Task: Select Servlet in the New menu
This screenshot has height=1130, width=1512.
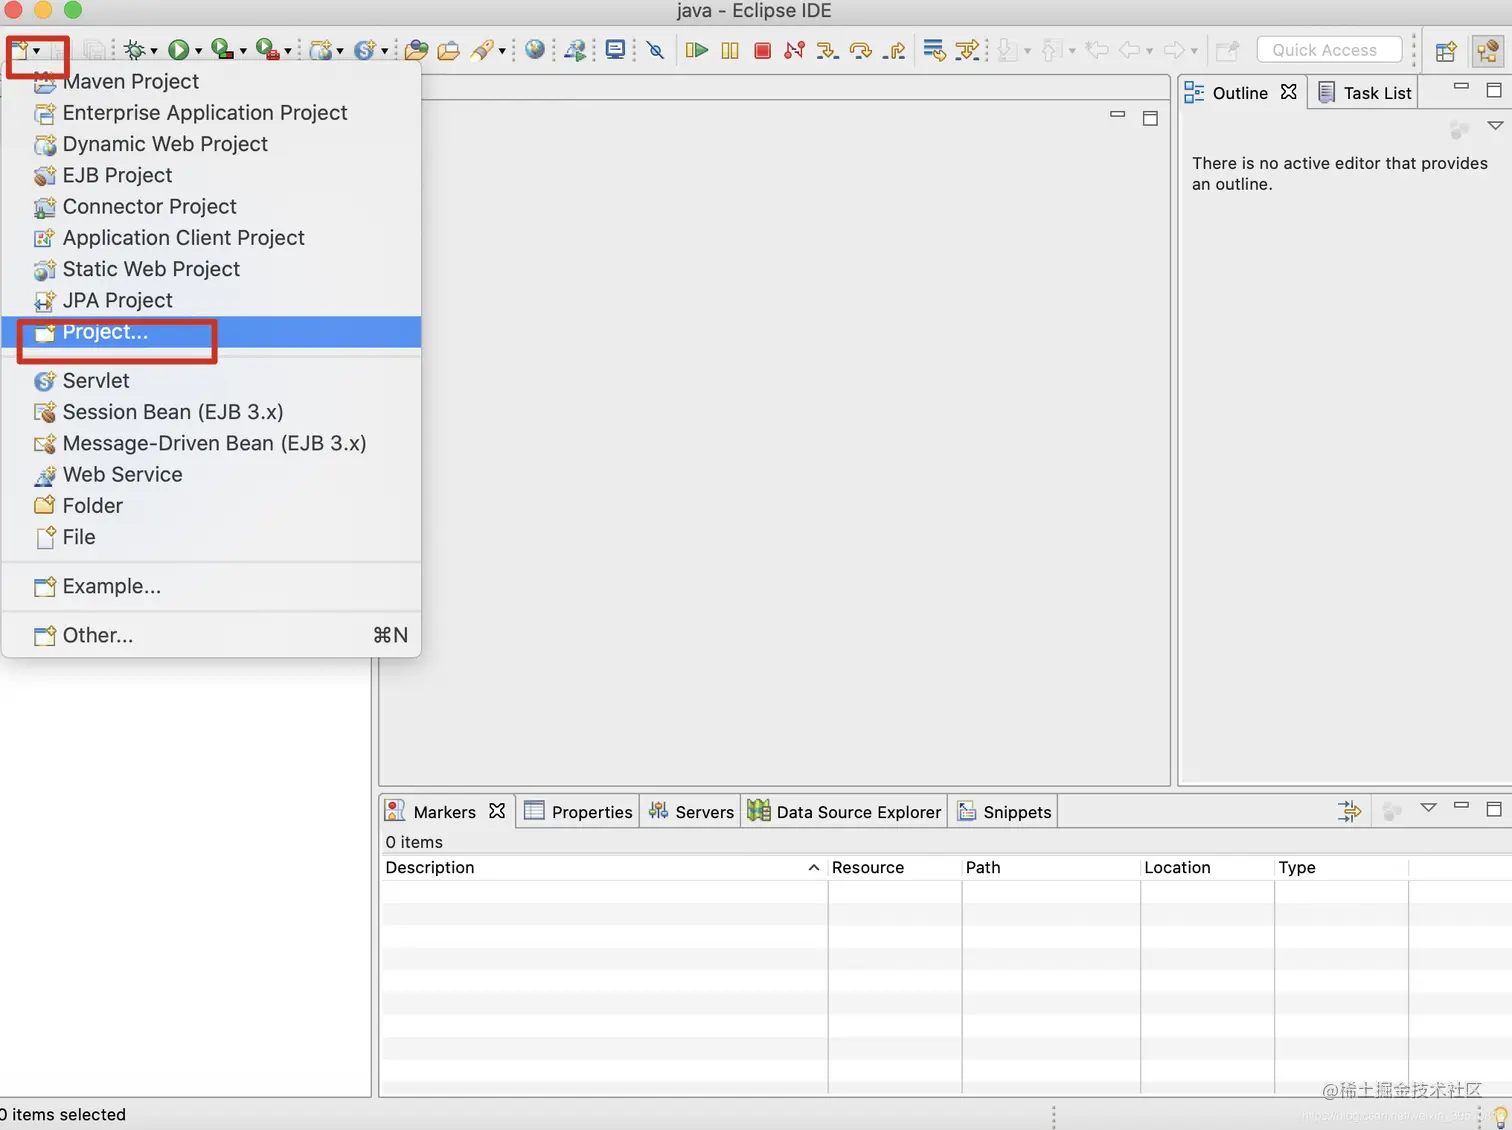Action: [211, 381]
